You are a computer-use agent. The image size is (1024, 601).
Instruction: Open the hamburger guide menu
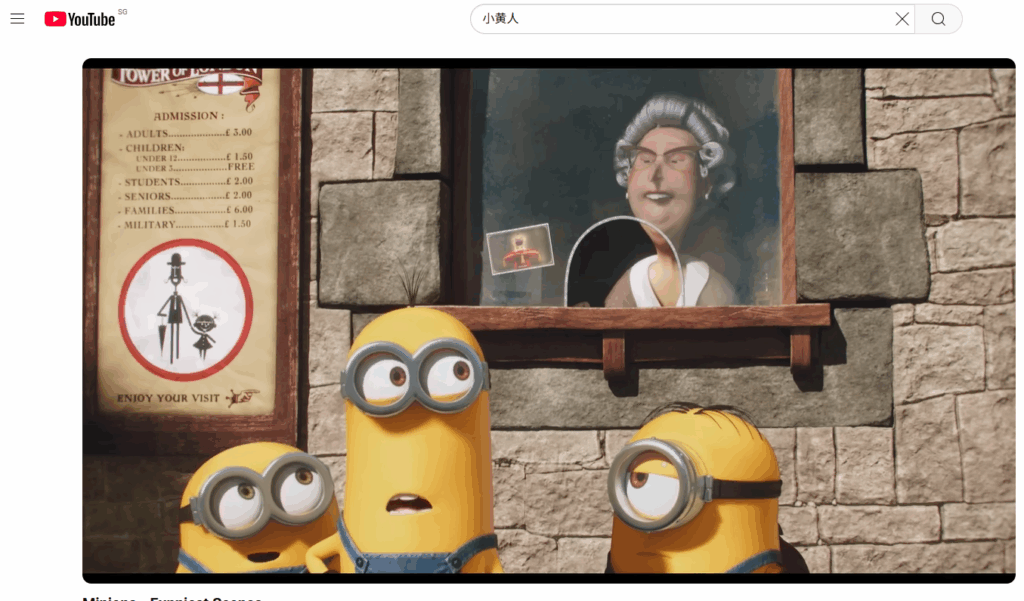click(x=17, y=19)
